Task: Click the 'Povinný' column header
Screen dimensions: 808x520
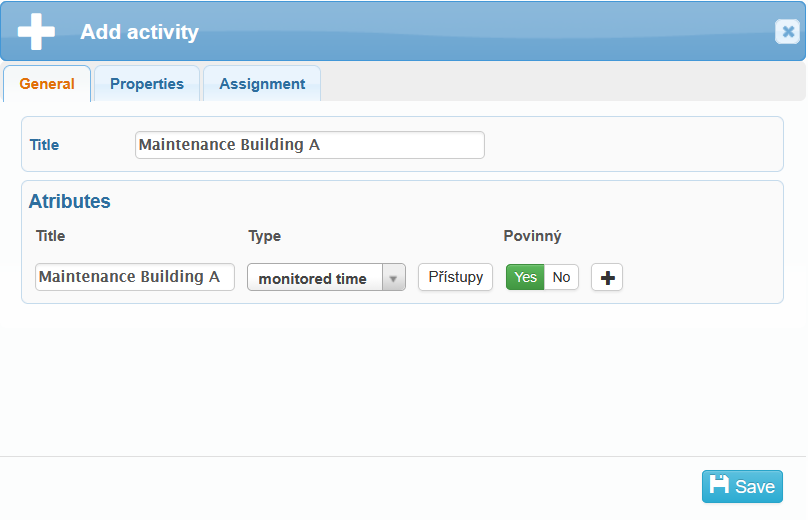Action: point(532,236)
